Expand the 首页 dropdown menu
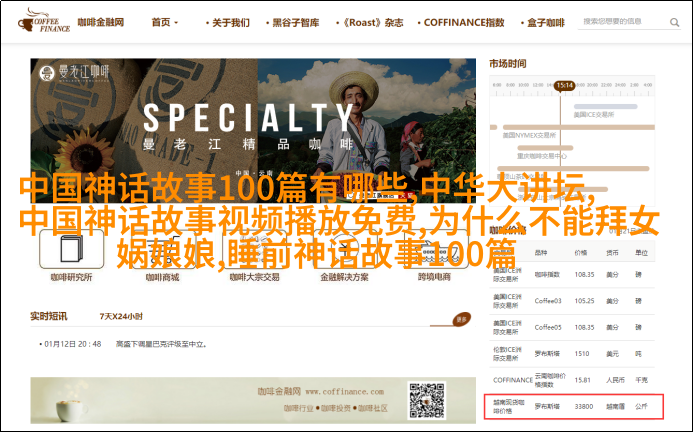Image resolution: width=694 pixels, height=433 pixels. (164, 22)
